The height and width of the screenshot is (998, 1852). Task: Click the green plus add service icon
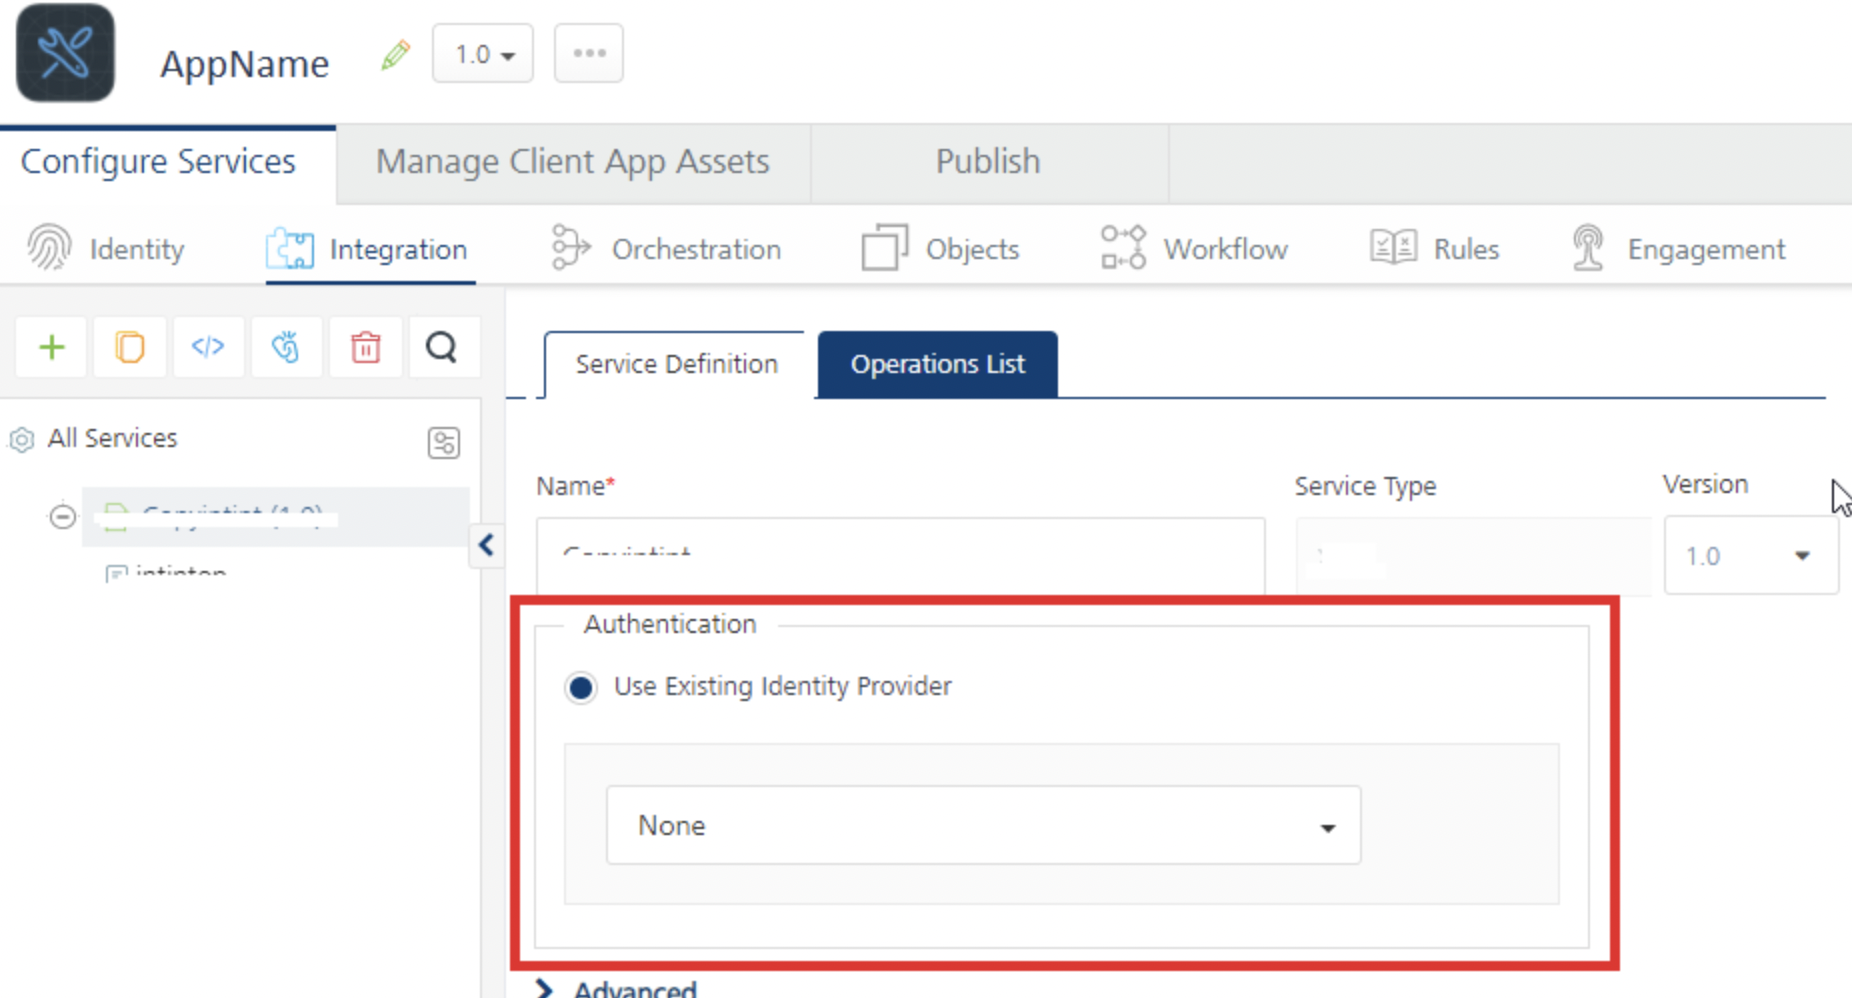pyautogui.click(x=52, y=347)
